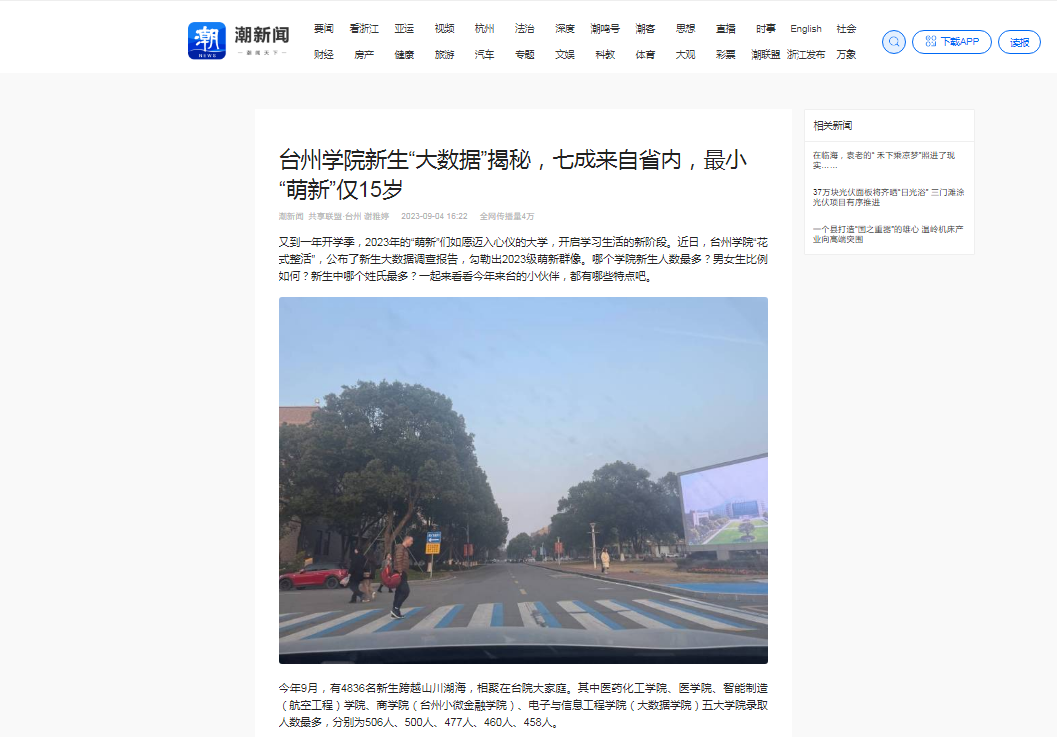Open the 财经 category
The width and height of the screenshot is (1057, 737).
(x=323, y=54)
